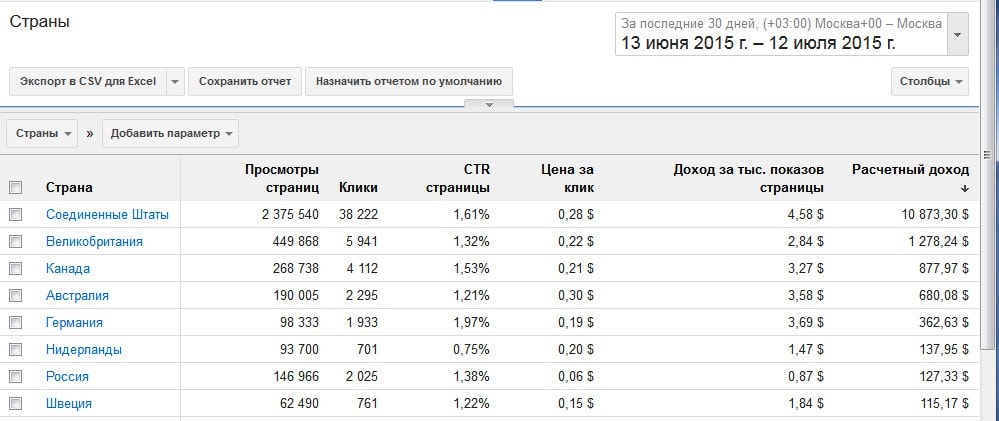Click Экспорт в CSV для Excel button

coord(88,82)
